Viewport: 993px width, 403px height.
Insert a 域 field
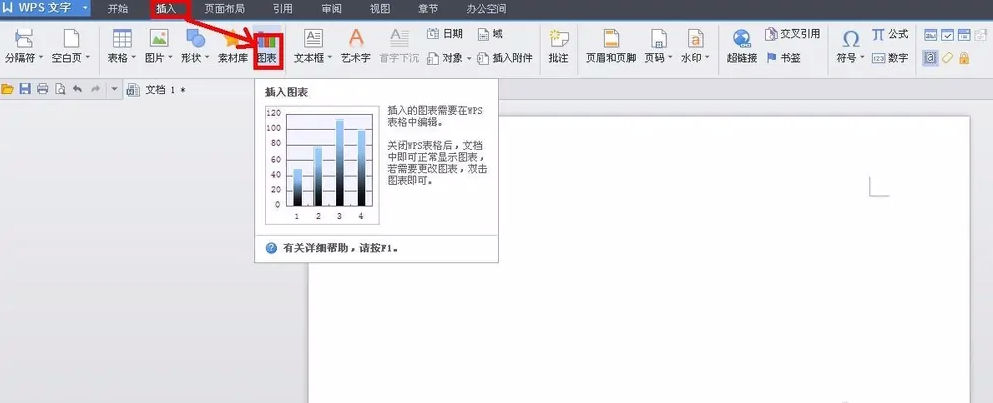(x=490, y=34)
